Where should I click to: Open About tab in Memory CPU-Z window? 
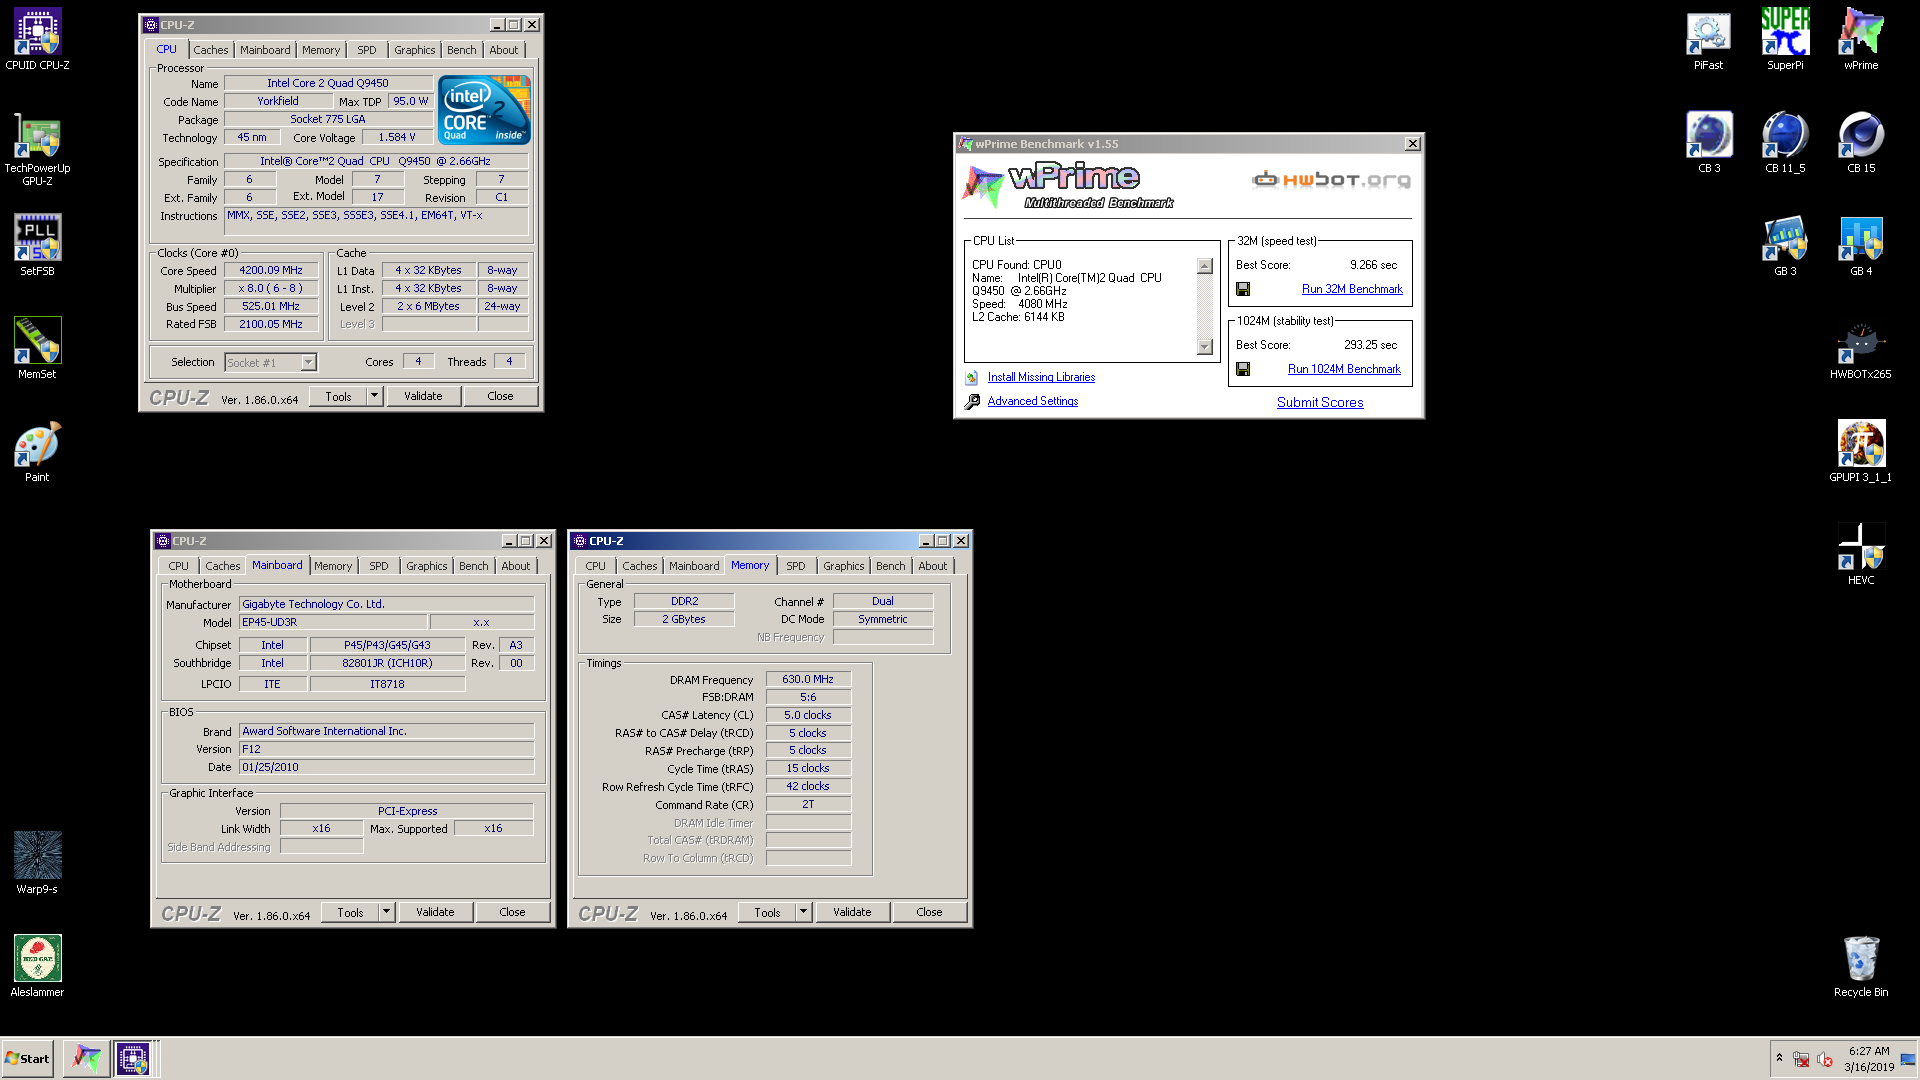coord(932,566)
